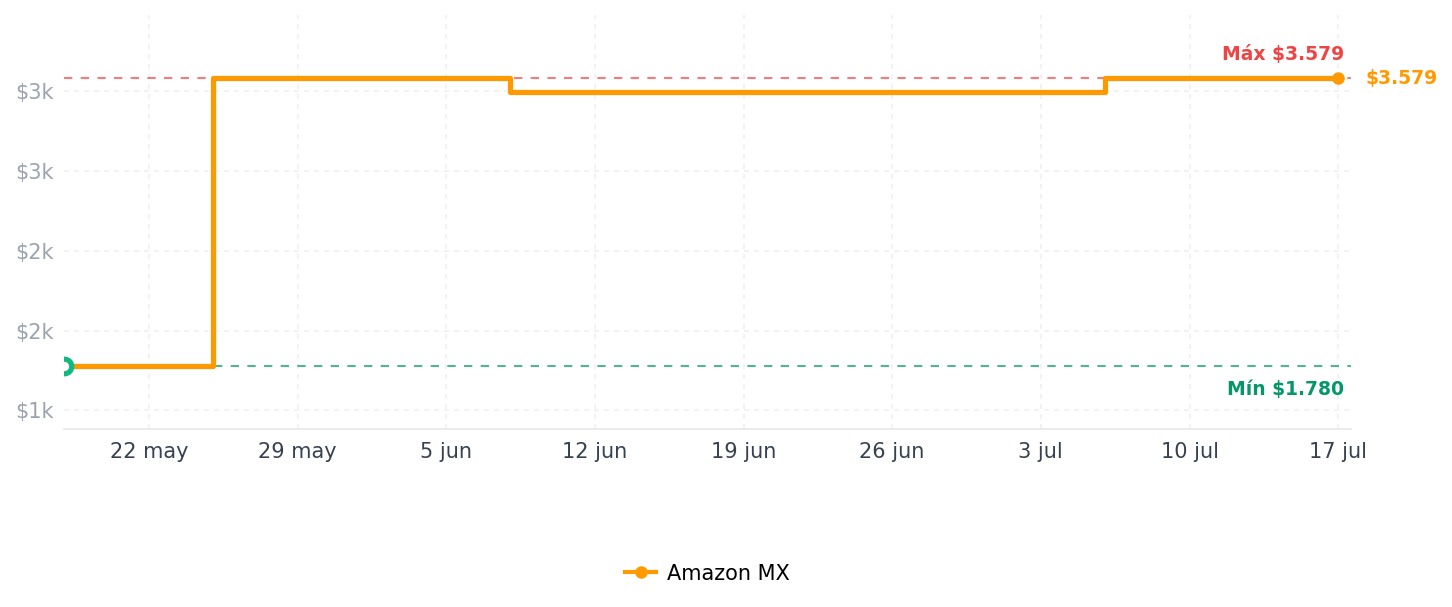
Task: Click the $1k price axis label
Action: point(34,410)
